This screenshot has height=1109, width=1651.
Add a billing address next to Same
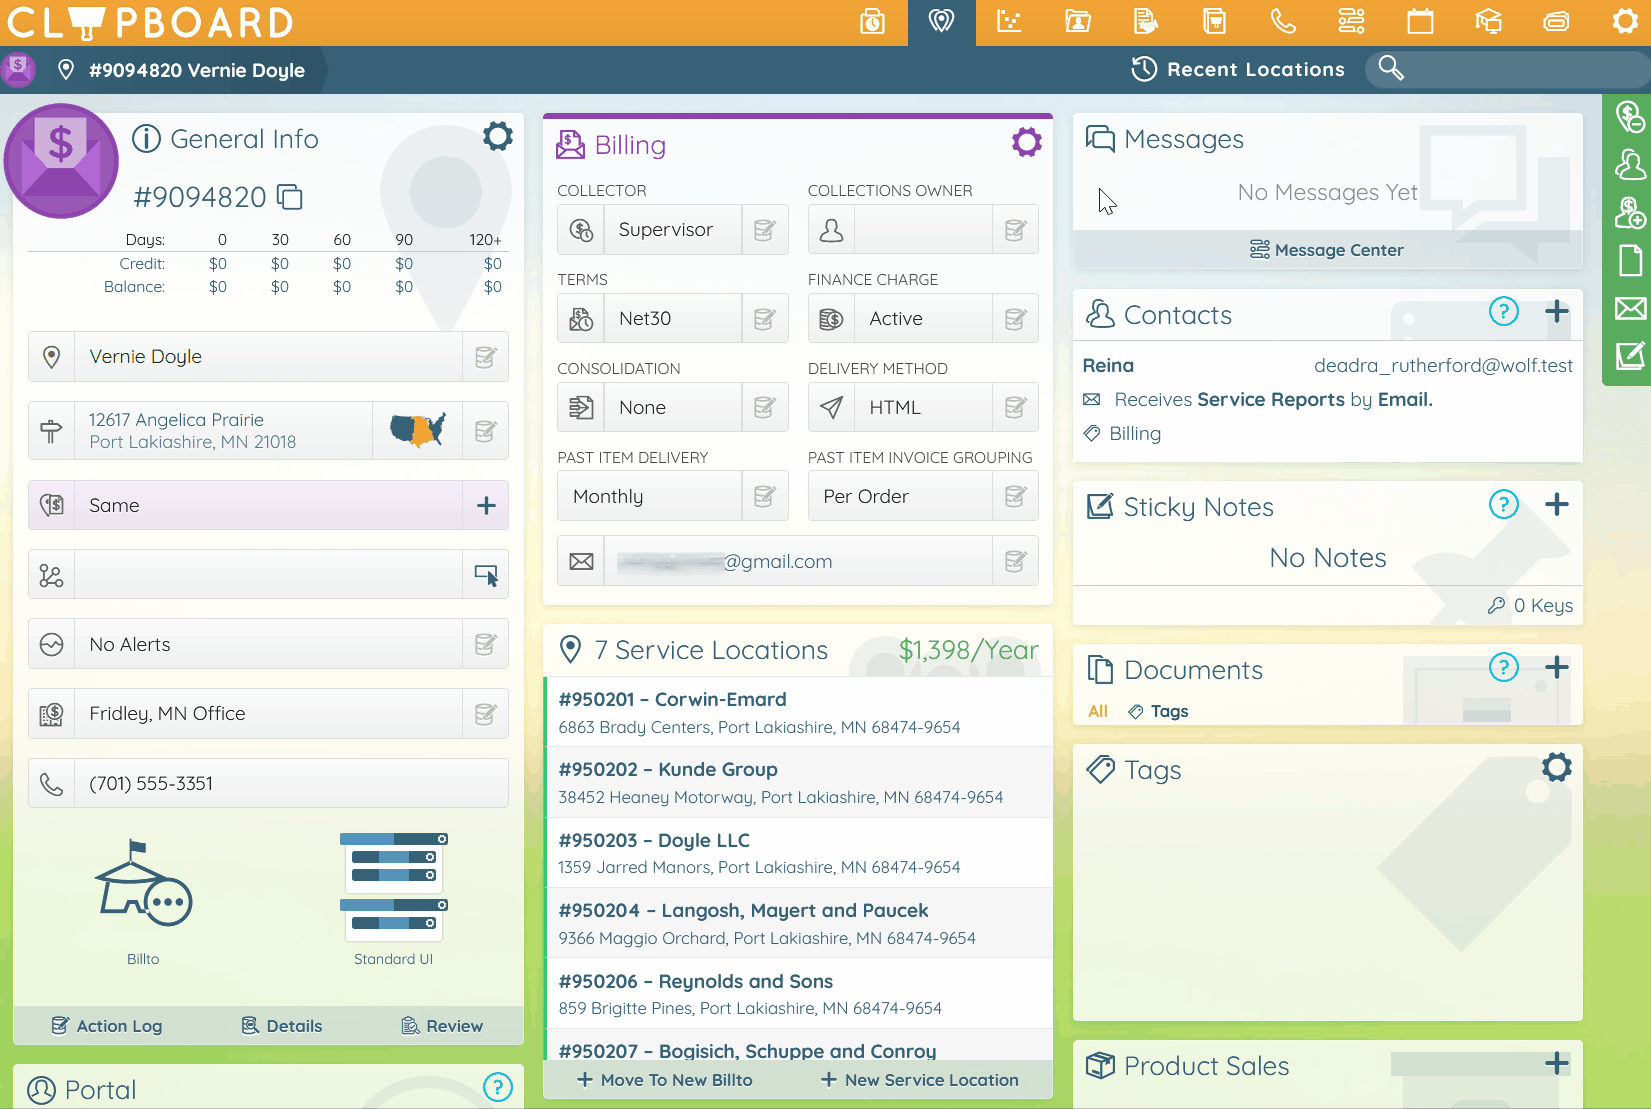point(486,506)
